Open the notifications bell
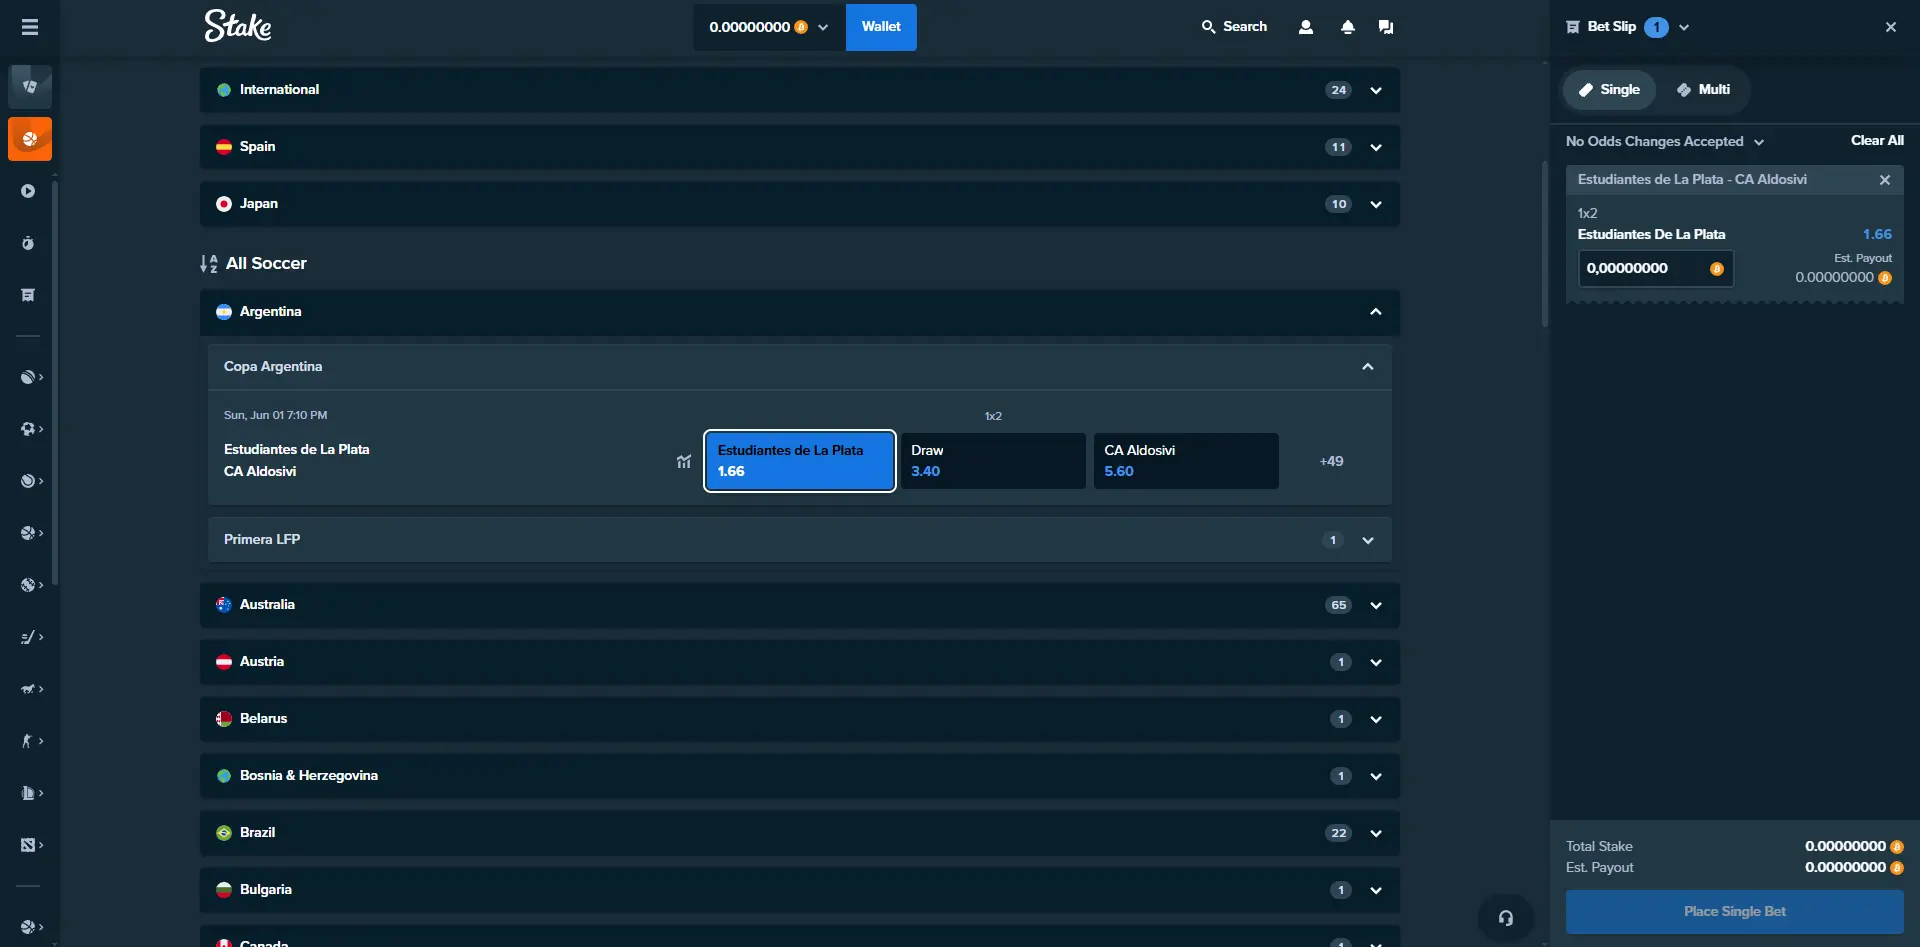1920x947 pixels. click(x=1348, y=27)
